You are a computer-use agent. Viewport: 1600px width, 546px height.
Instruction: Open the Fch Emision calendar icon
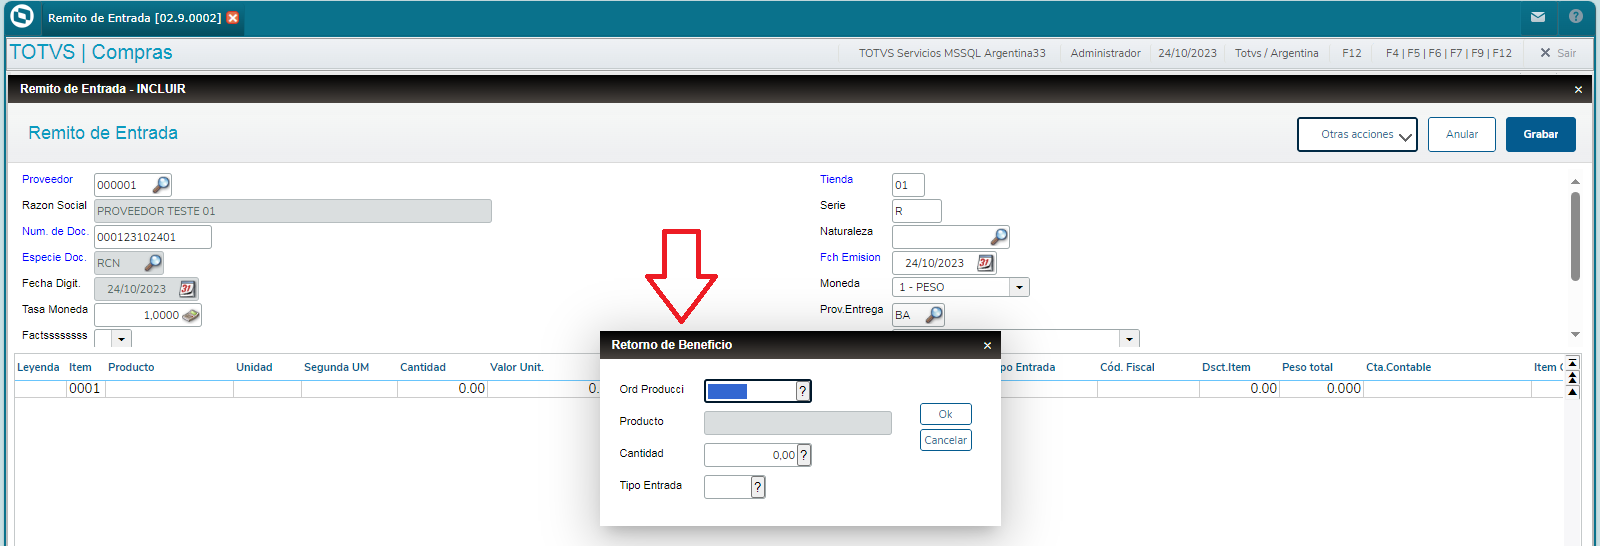click(x=986, y=262)
